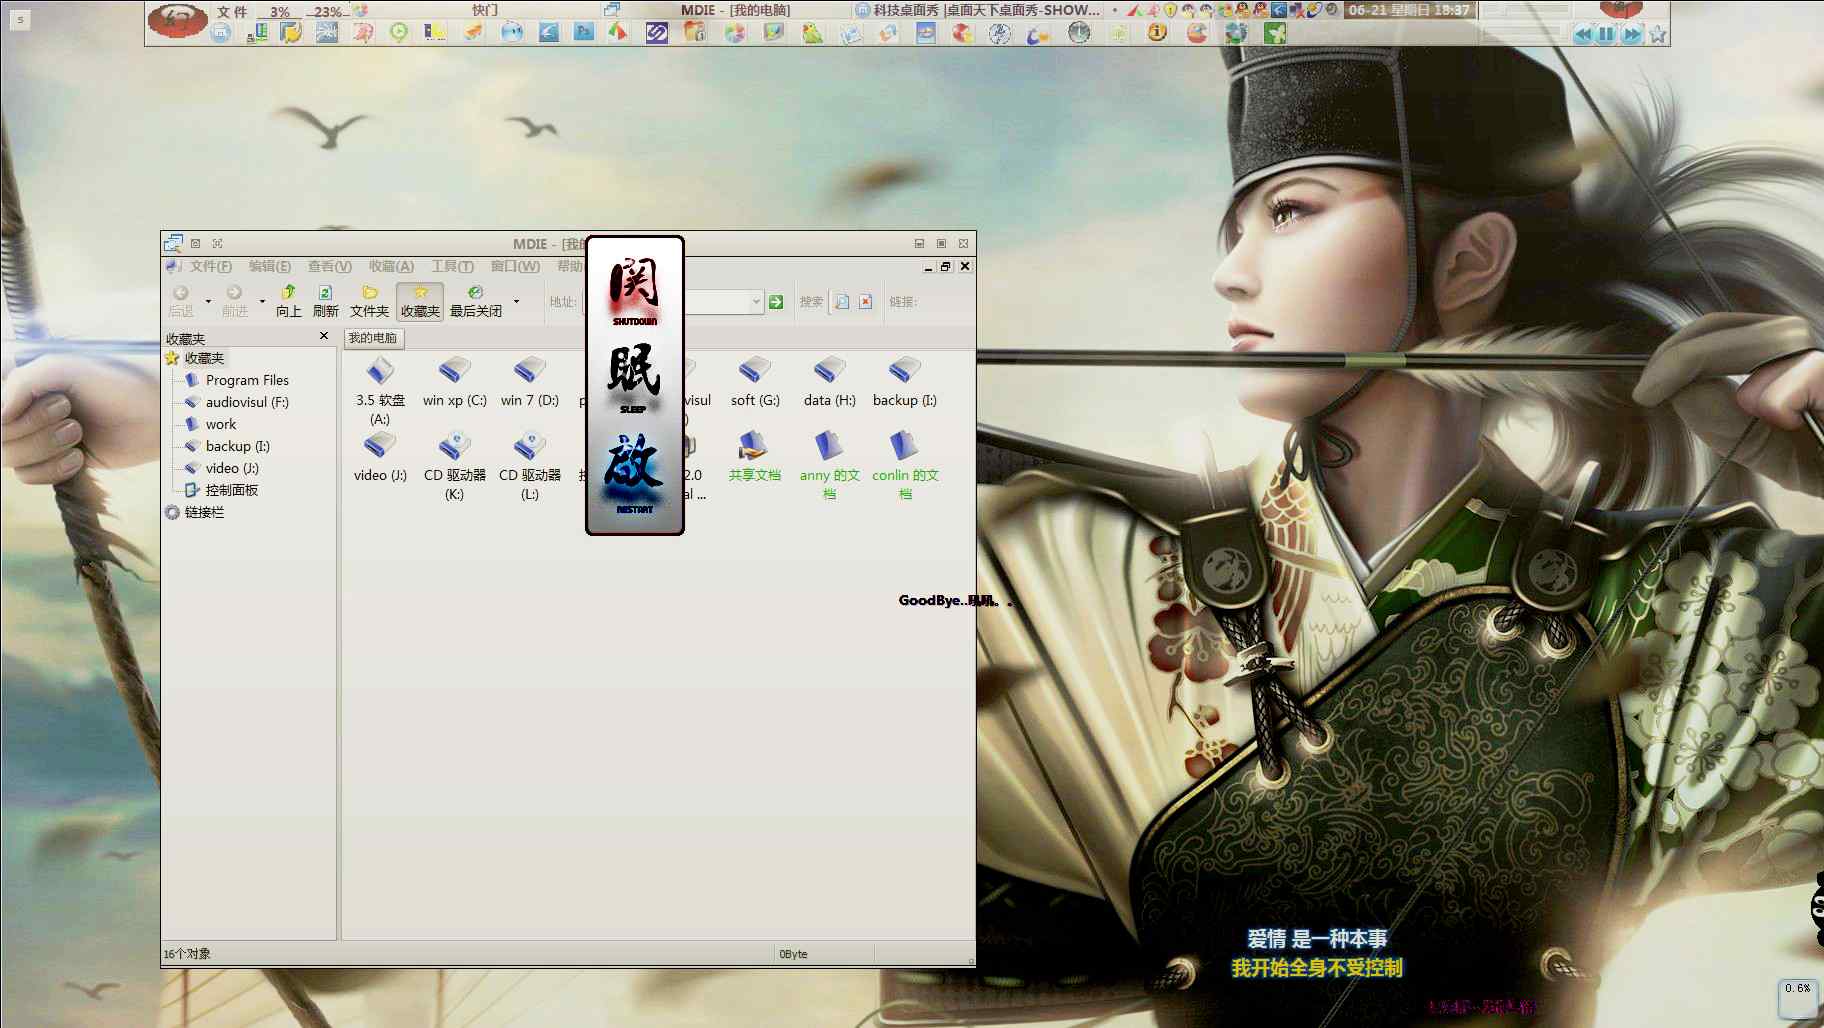
Task: Select the data (H:) drive icon
Action: coord(830,382)
